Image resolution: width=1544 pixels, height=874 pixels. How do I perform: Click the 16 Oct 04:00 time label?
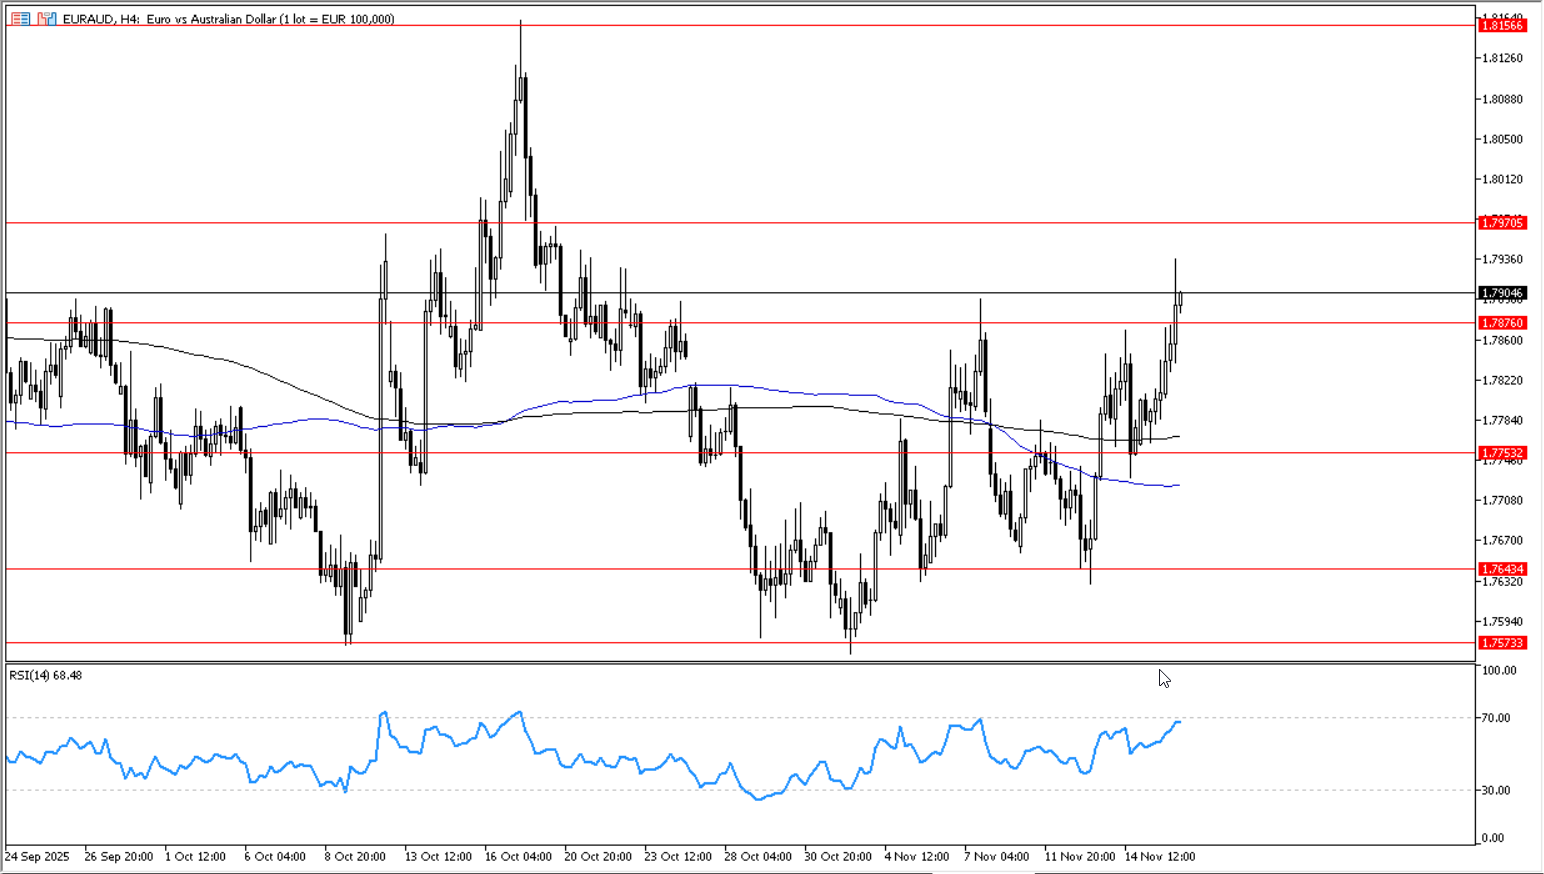click(518, 857)
